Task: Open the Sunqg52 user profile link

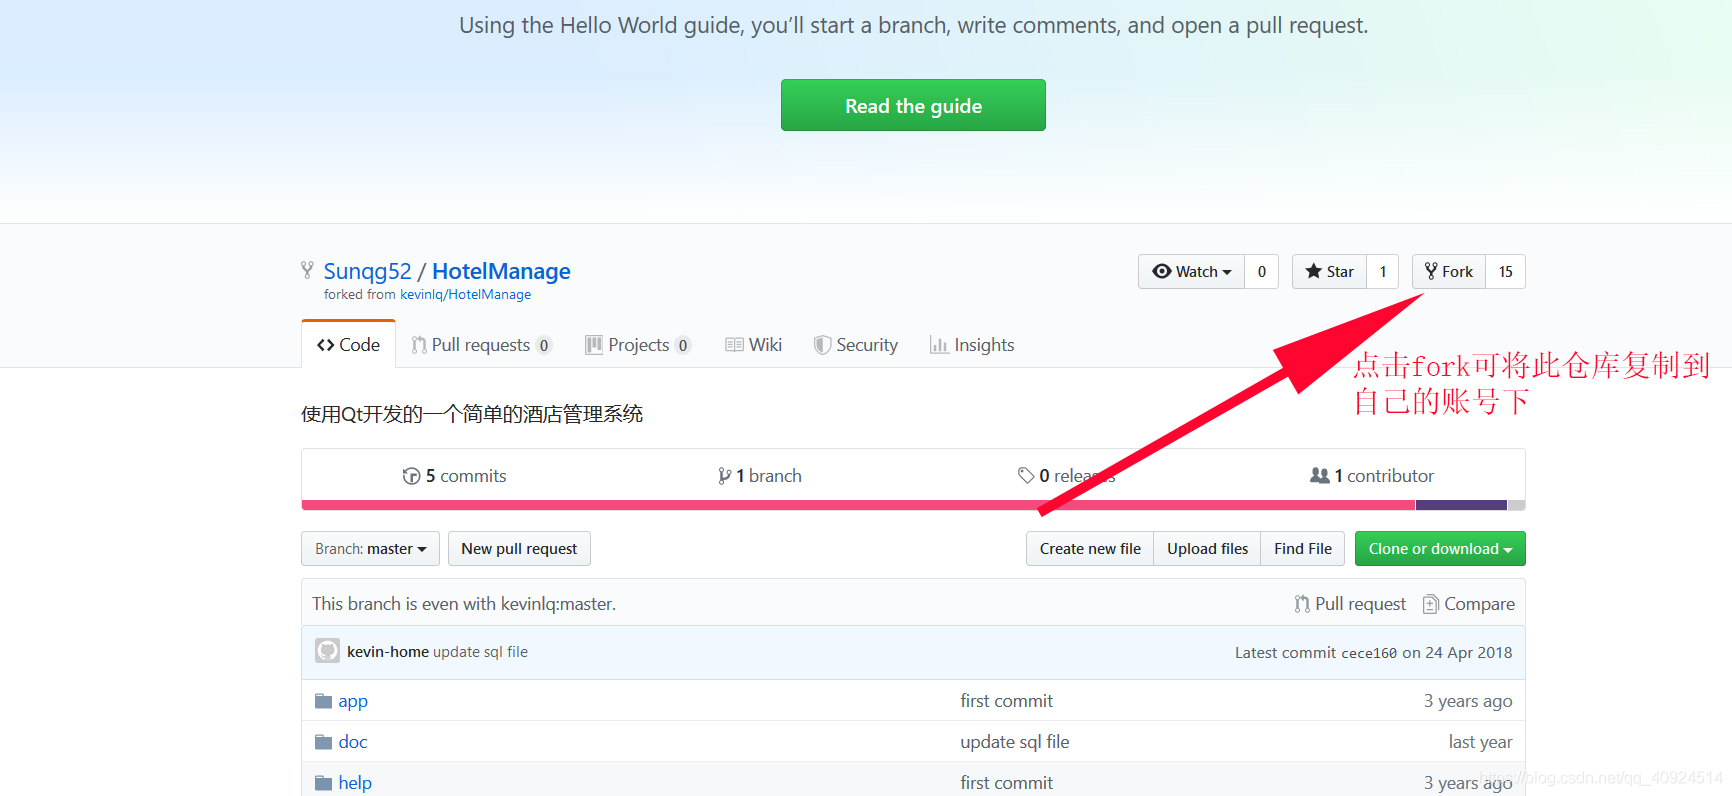Action: 367,271
